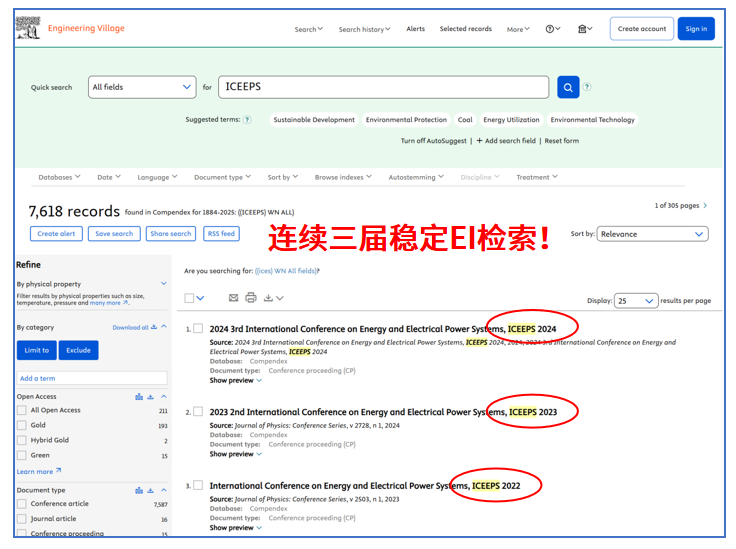Click Open Access chart icon
The image size is (736, 549).
[x=139, y=397]
